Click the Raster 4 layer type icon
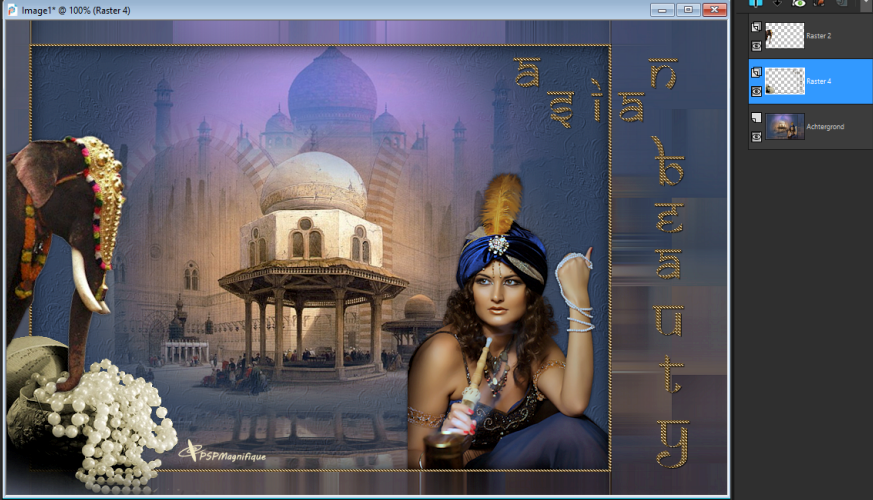Viewport: 873px width, 500px height. [x=756, y=73]
